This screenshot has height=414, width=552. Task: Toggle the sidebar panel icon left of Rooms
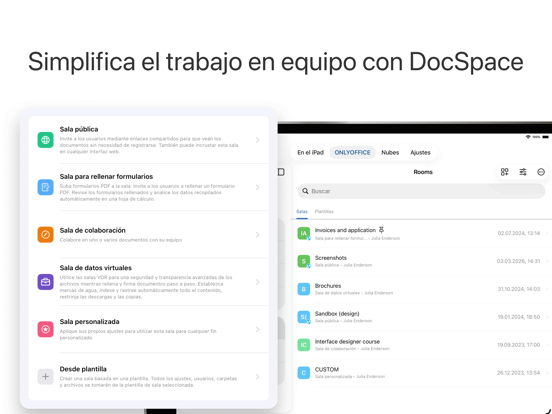pyautogui.click(x=281, y=172)
